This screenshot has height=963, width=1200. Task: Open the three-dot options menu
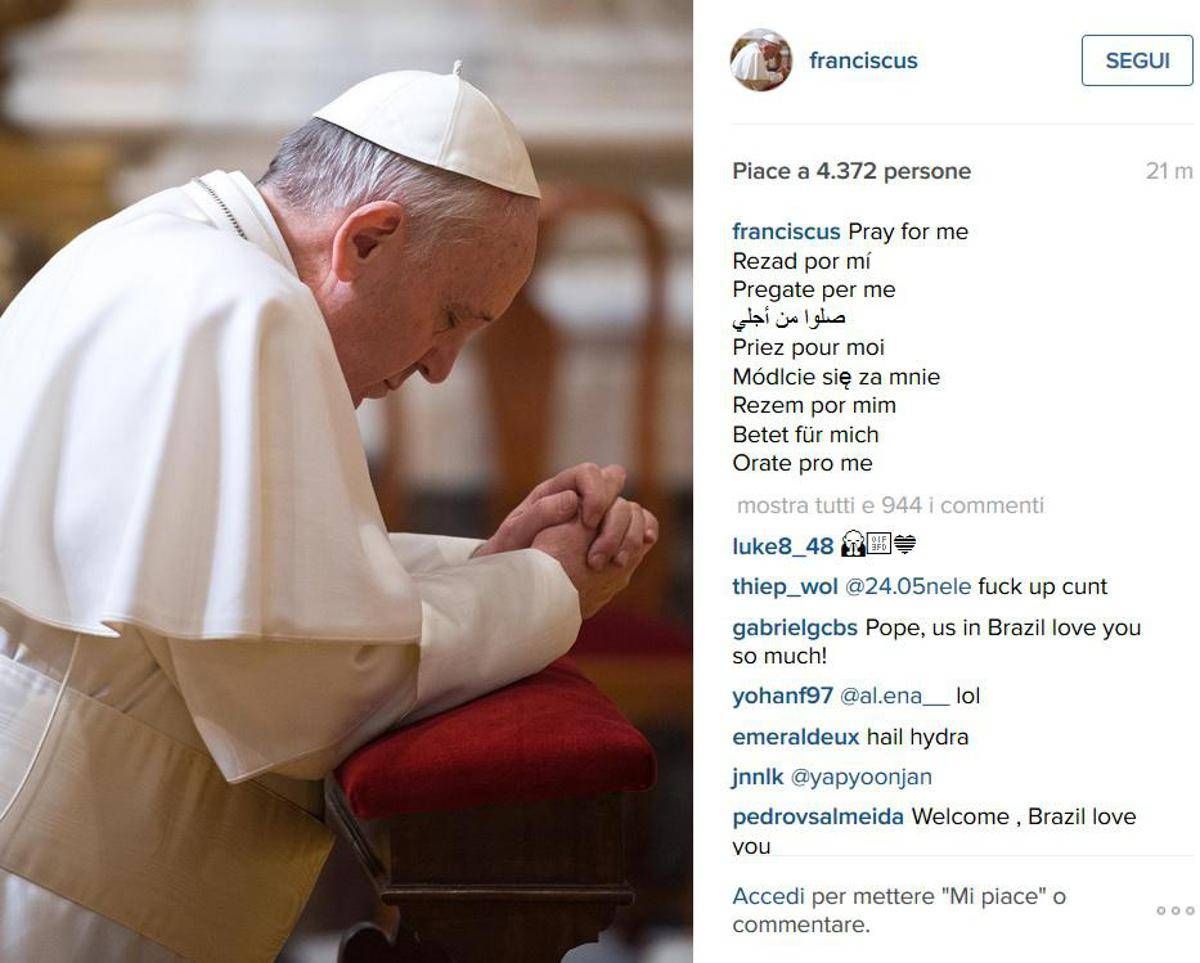tap(1175, 910)
